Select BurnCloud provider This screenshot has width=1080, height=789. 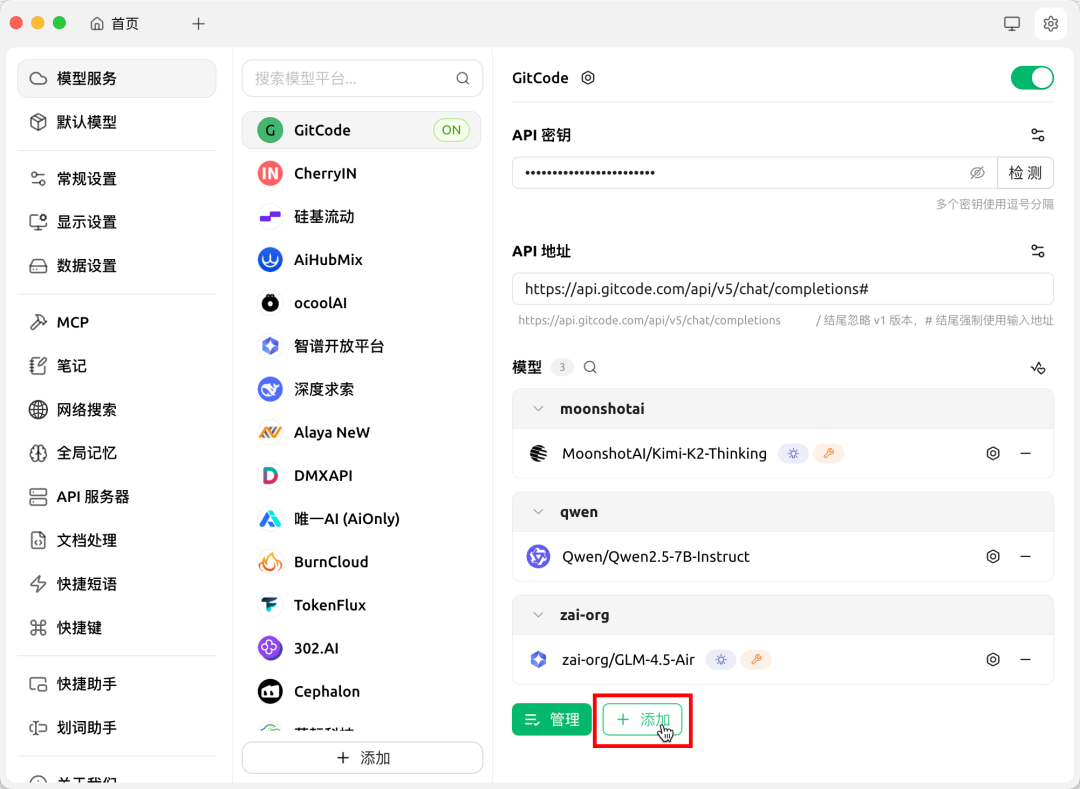[362, 562]
